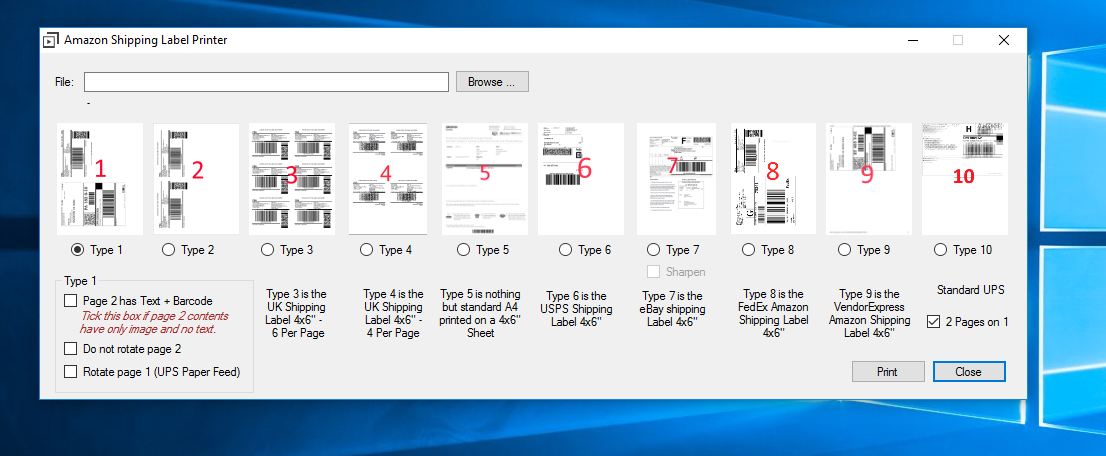Click label preview thumbnail 1
The height and width of the screenshot is (456, 1106).
coord(100,179)
